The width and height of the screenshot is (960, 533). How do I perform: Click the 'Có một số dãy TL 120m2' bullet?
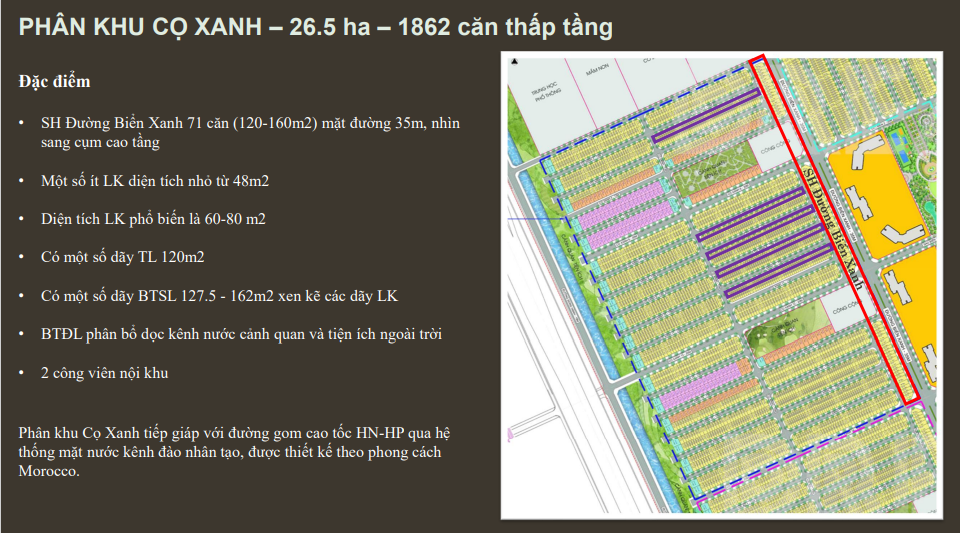[123, 257]
